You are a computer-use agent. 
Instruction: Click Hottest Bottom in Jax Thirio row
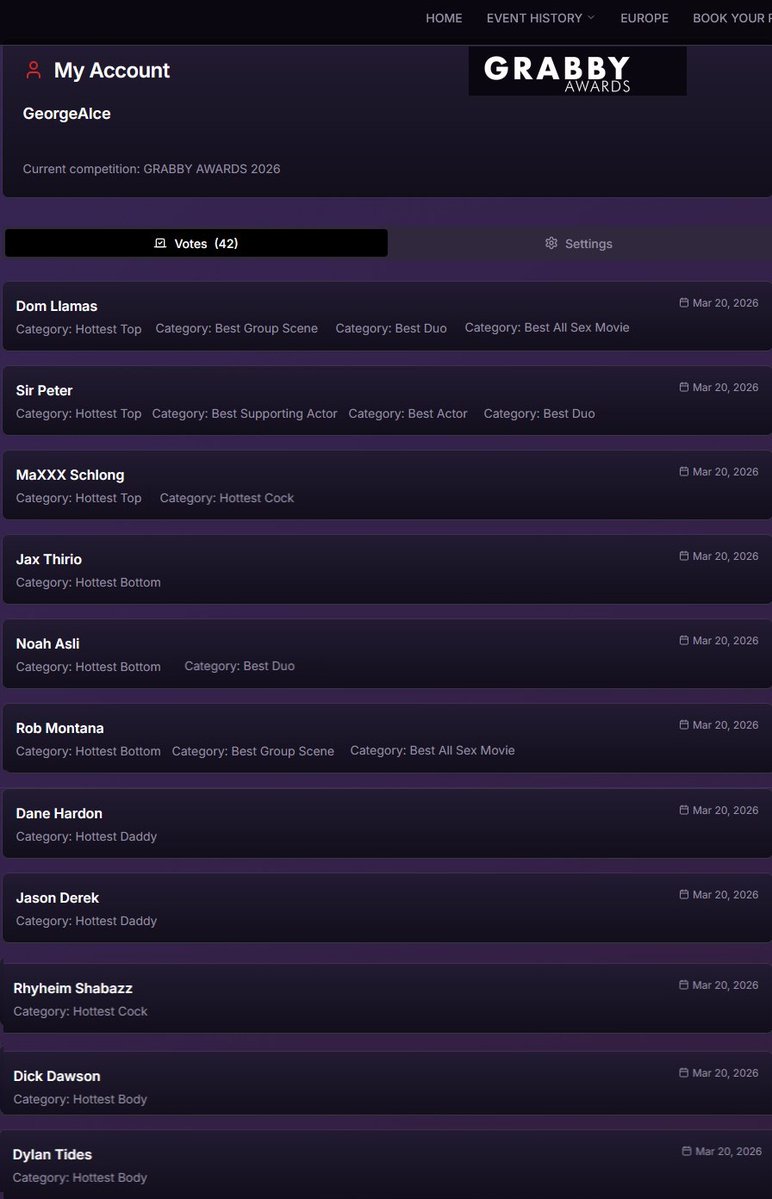[89, 582]
